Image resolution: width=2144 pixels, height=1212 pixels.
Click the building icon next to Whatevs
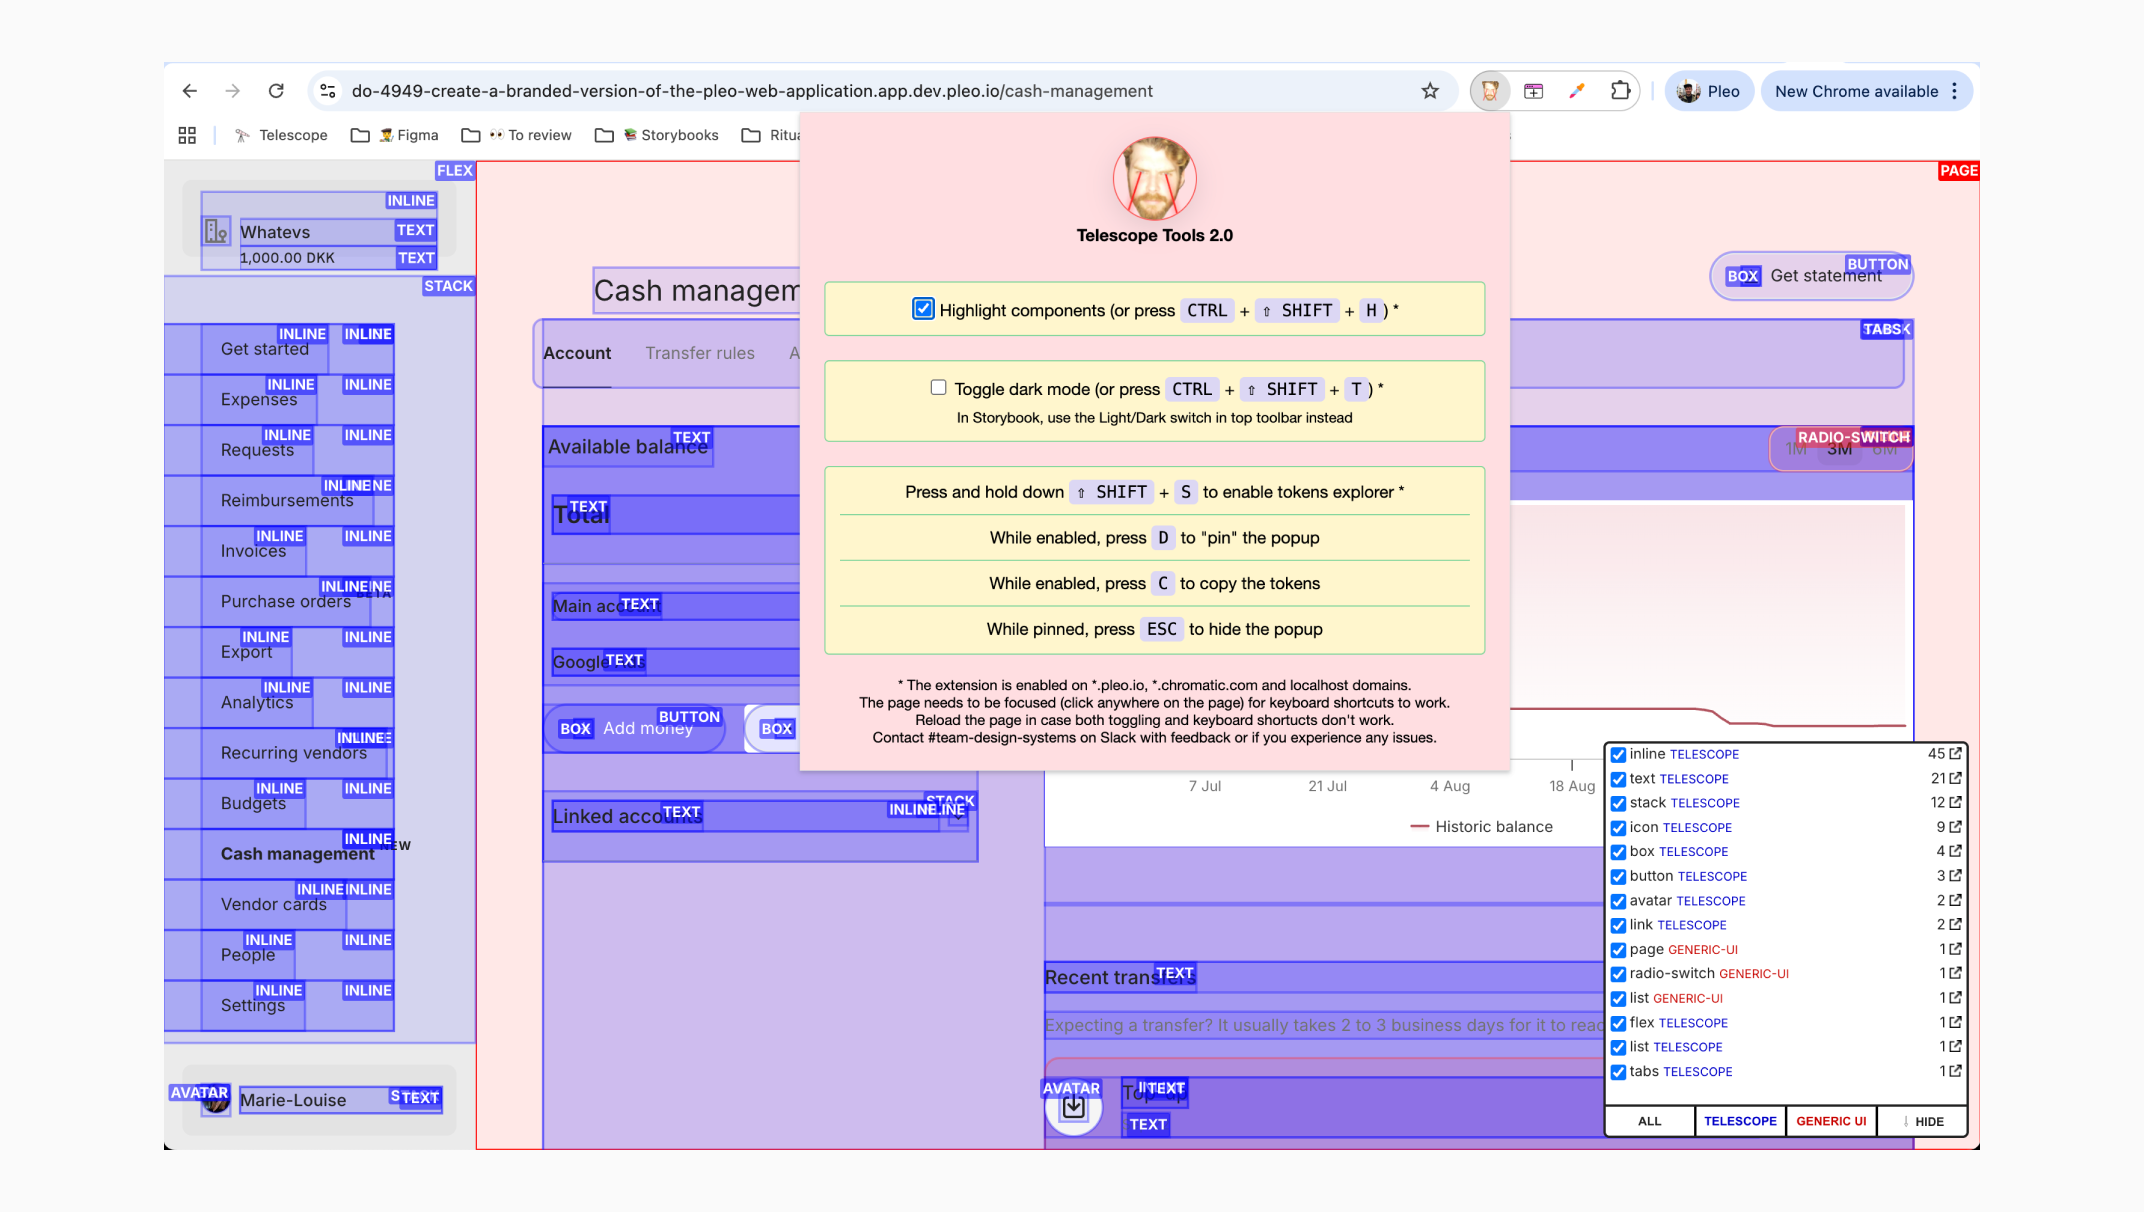215,231
